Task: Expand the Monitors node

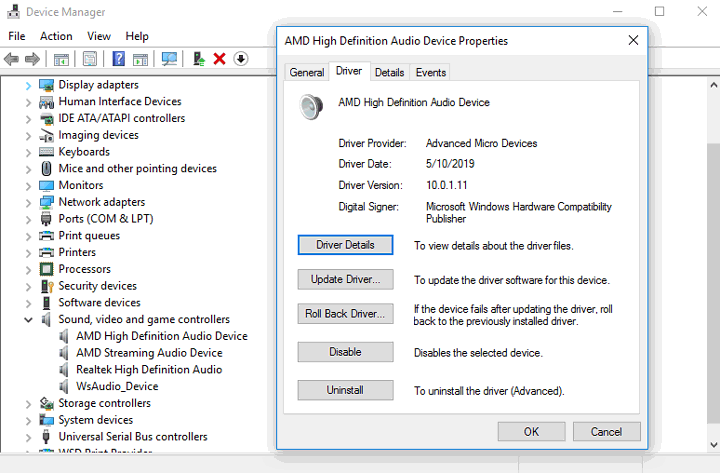Action: point(28,186)
